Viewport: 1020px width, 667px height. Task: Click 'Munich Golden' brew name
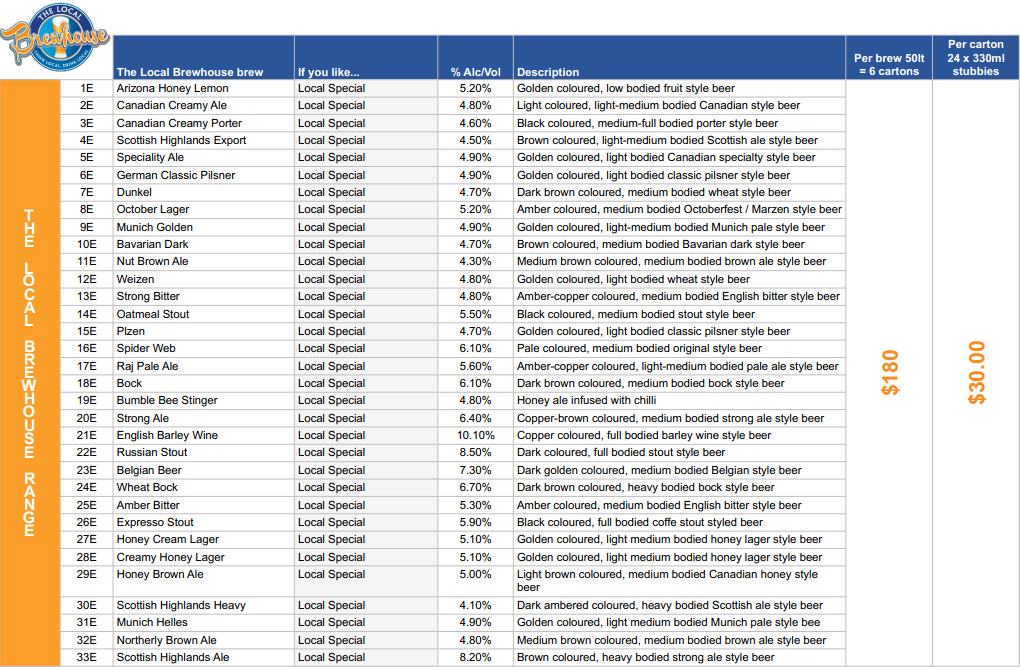[155, 227]
